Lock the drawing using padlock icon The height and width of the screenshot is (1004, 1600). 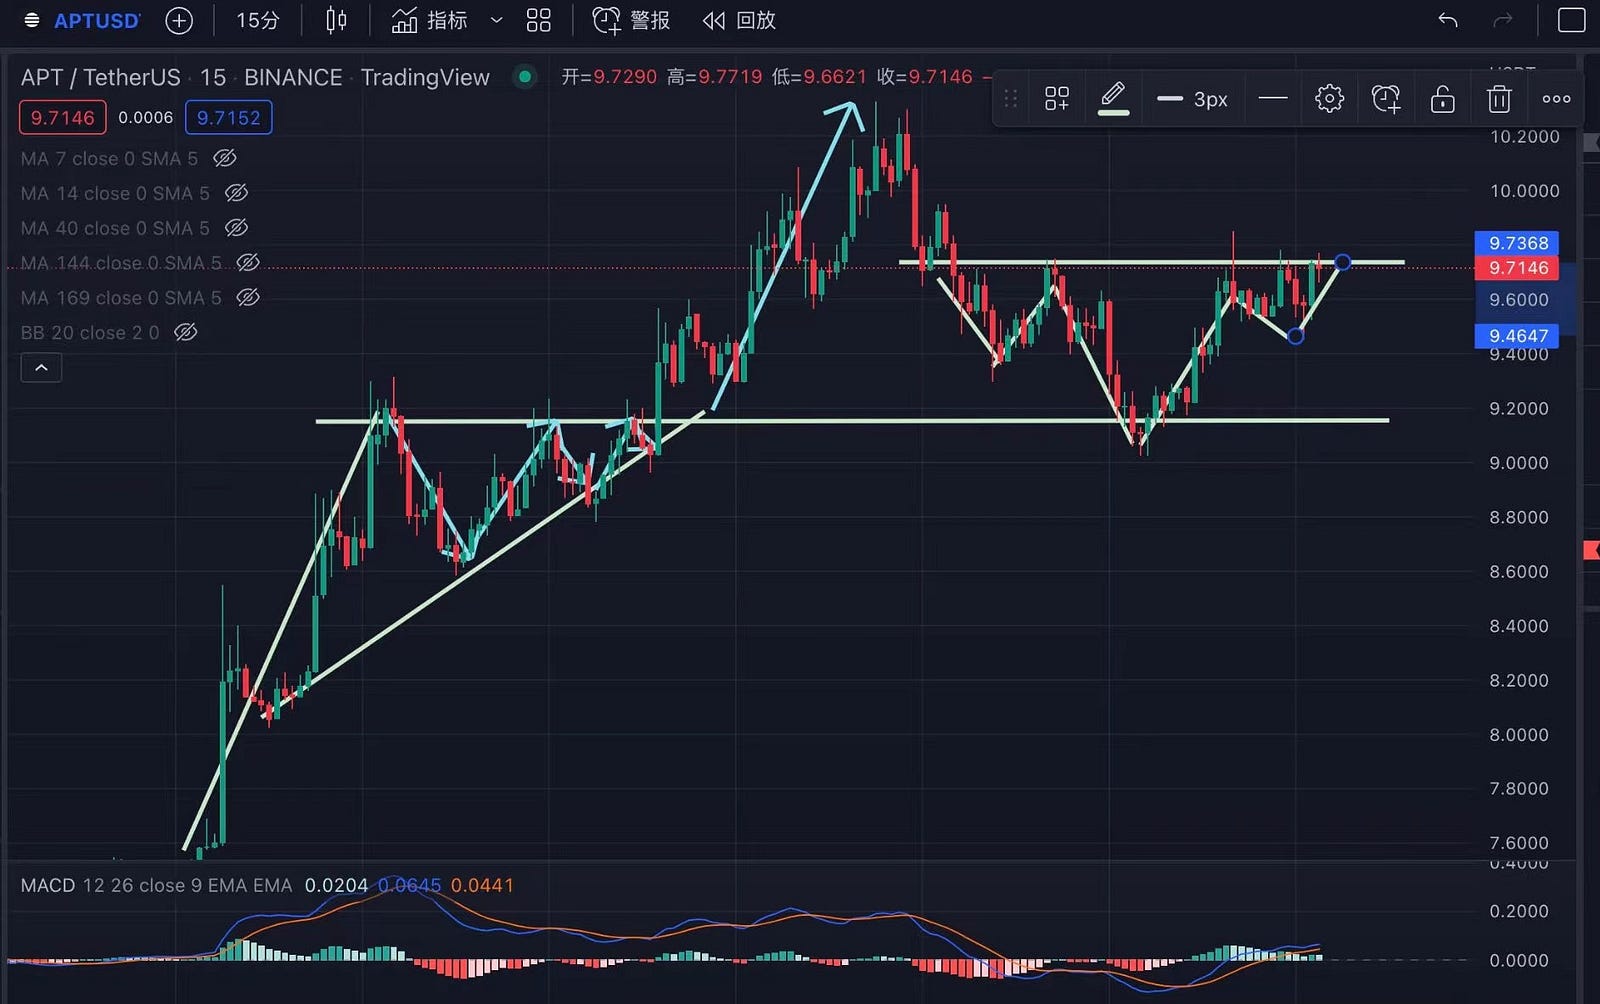(1442, 99)
